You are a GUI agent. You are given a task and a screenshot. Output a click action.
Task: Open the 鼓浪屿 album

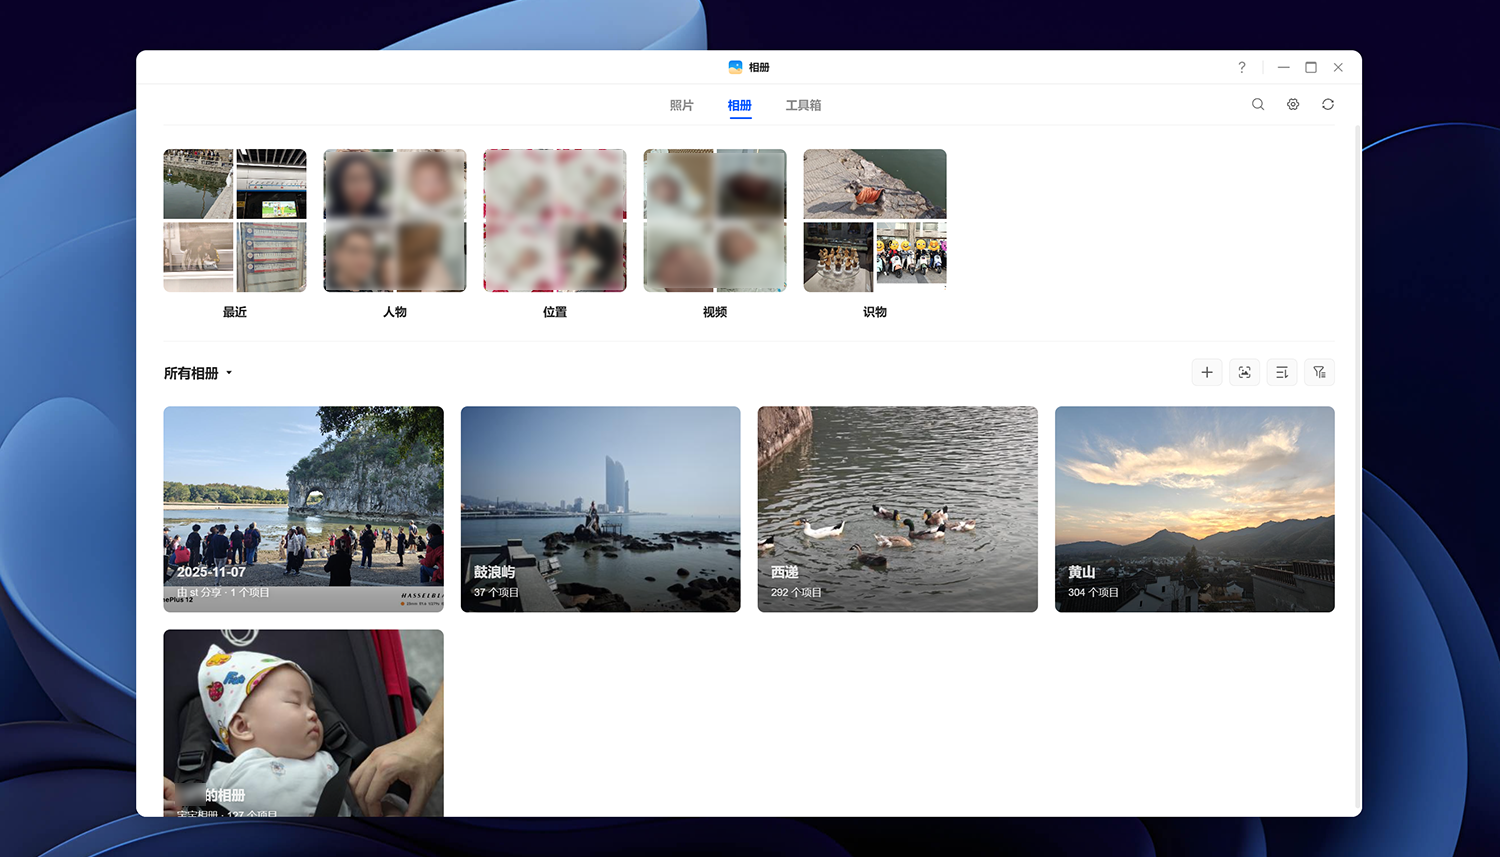coord(601,509)
